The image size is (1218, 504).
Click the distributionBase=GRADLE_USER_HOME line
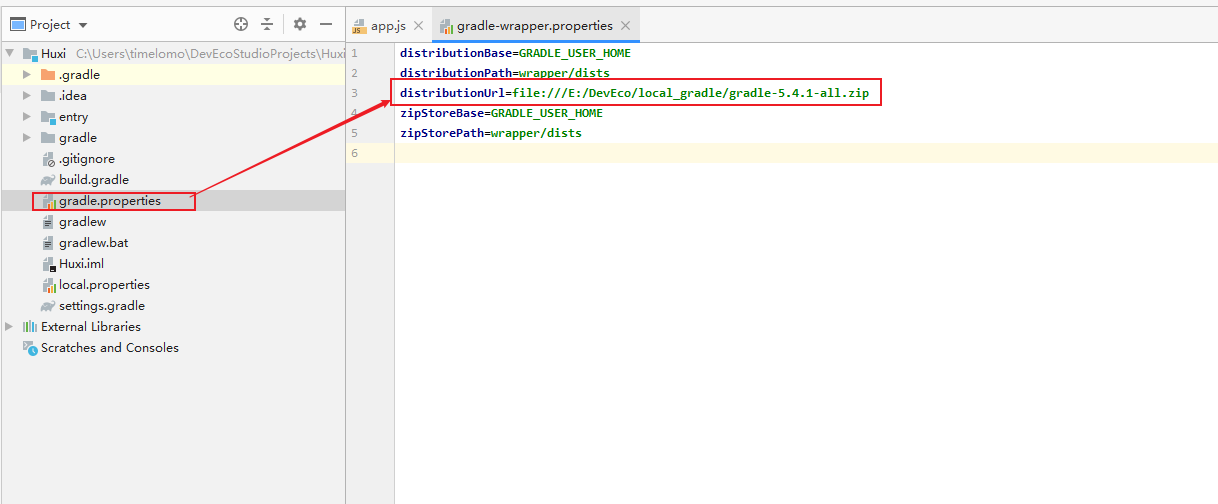[x=515, y=53]
